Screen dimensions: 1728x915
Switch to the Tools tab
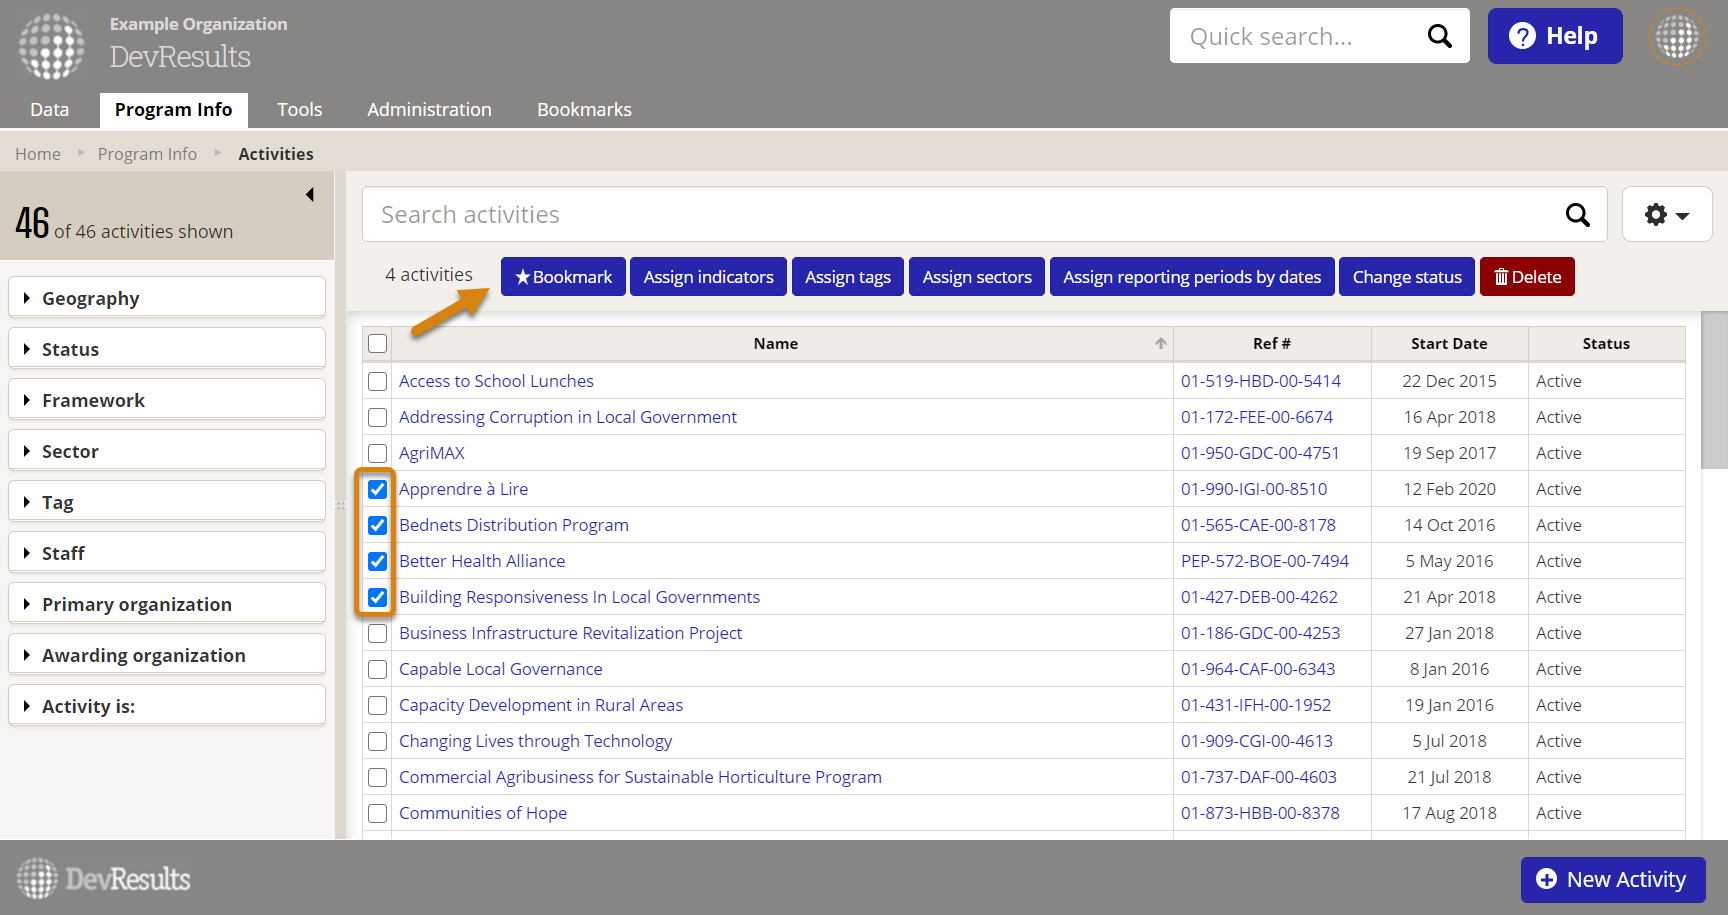tap(299, 110)
